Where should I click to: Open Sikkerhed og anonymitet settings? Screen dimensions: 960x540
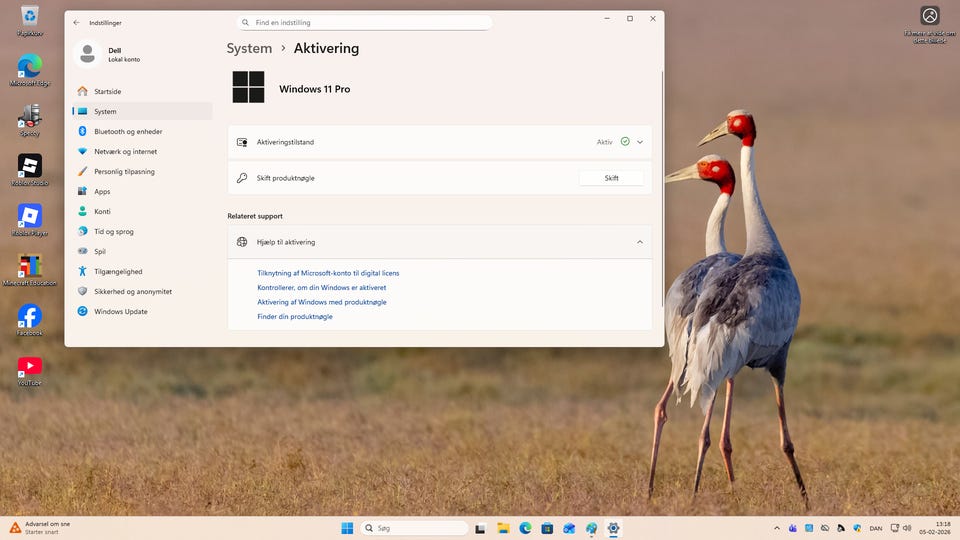point(133,291)
